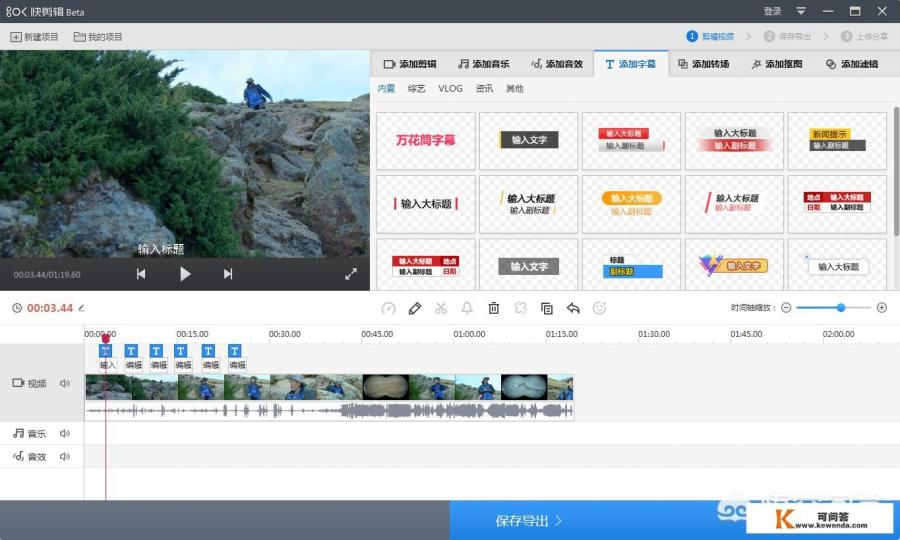Zoom out timeline with minus icon

(x=786, y=308)
